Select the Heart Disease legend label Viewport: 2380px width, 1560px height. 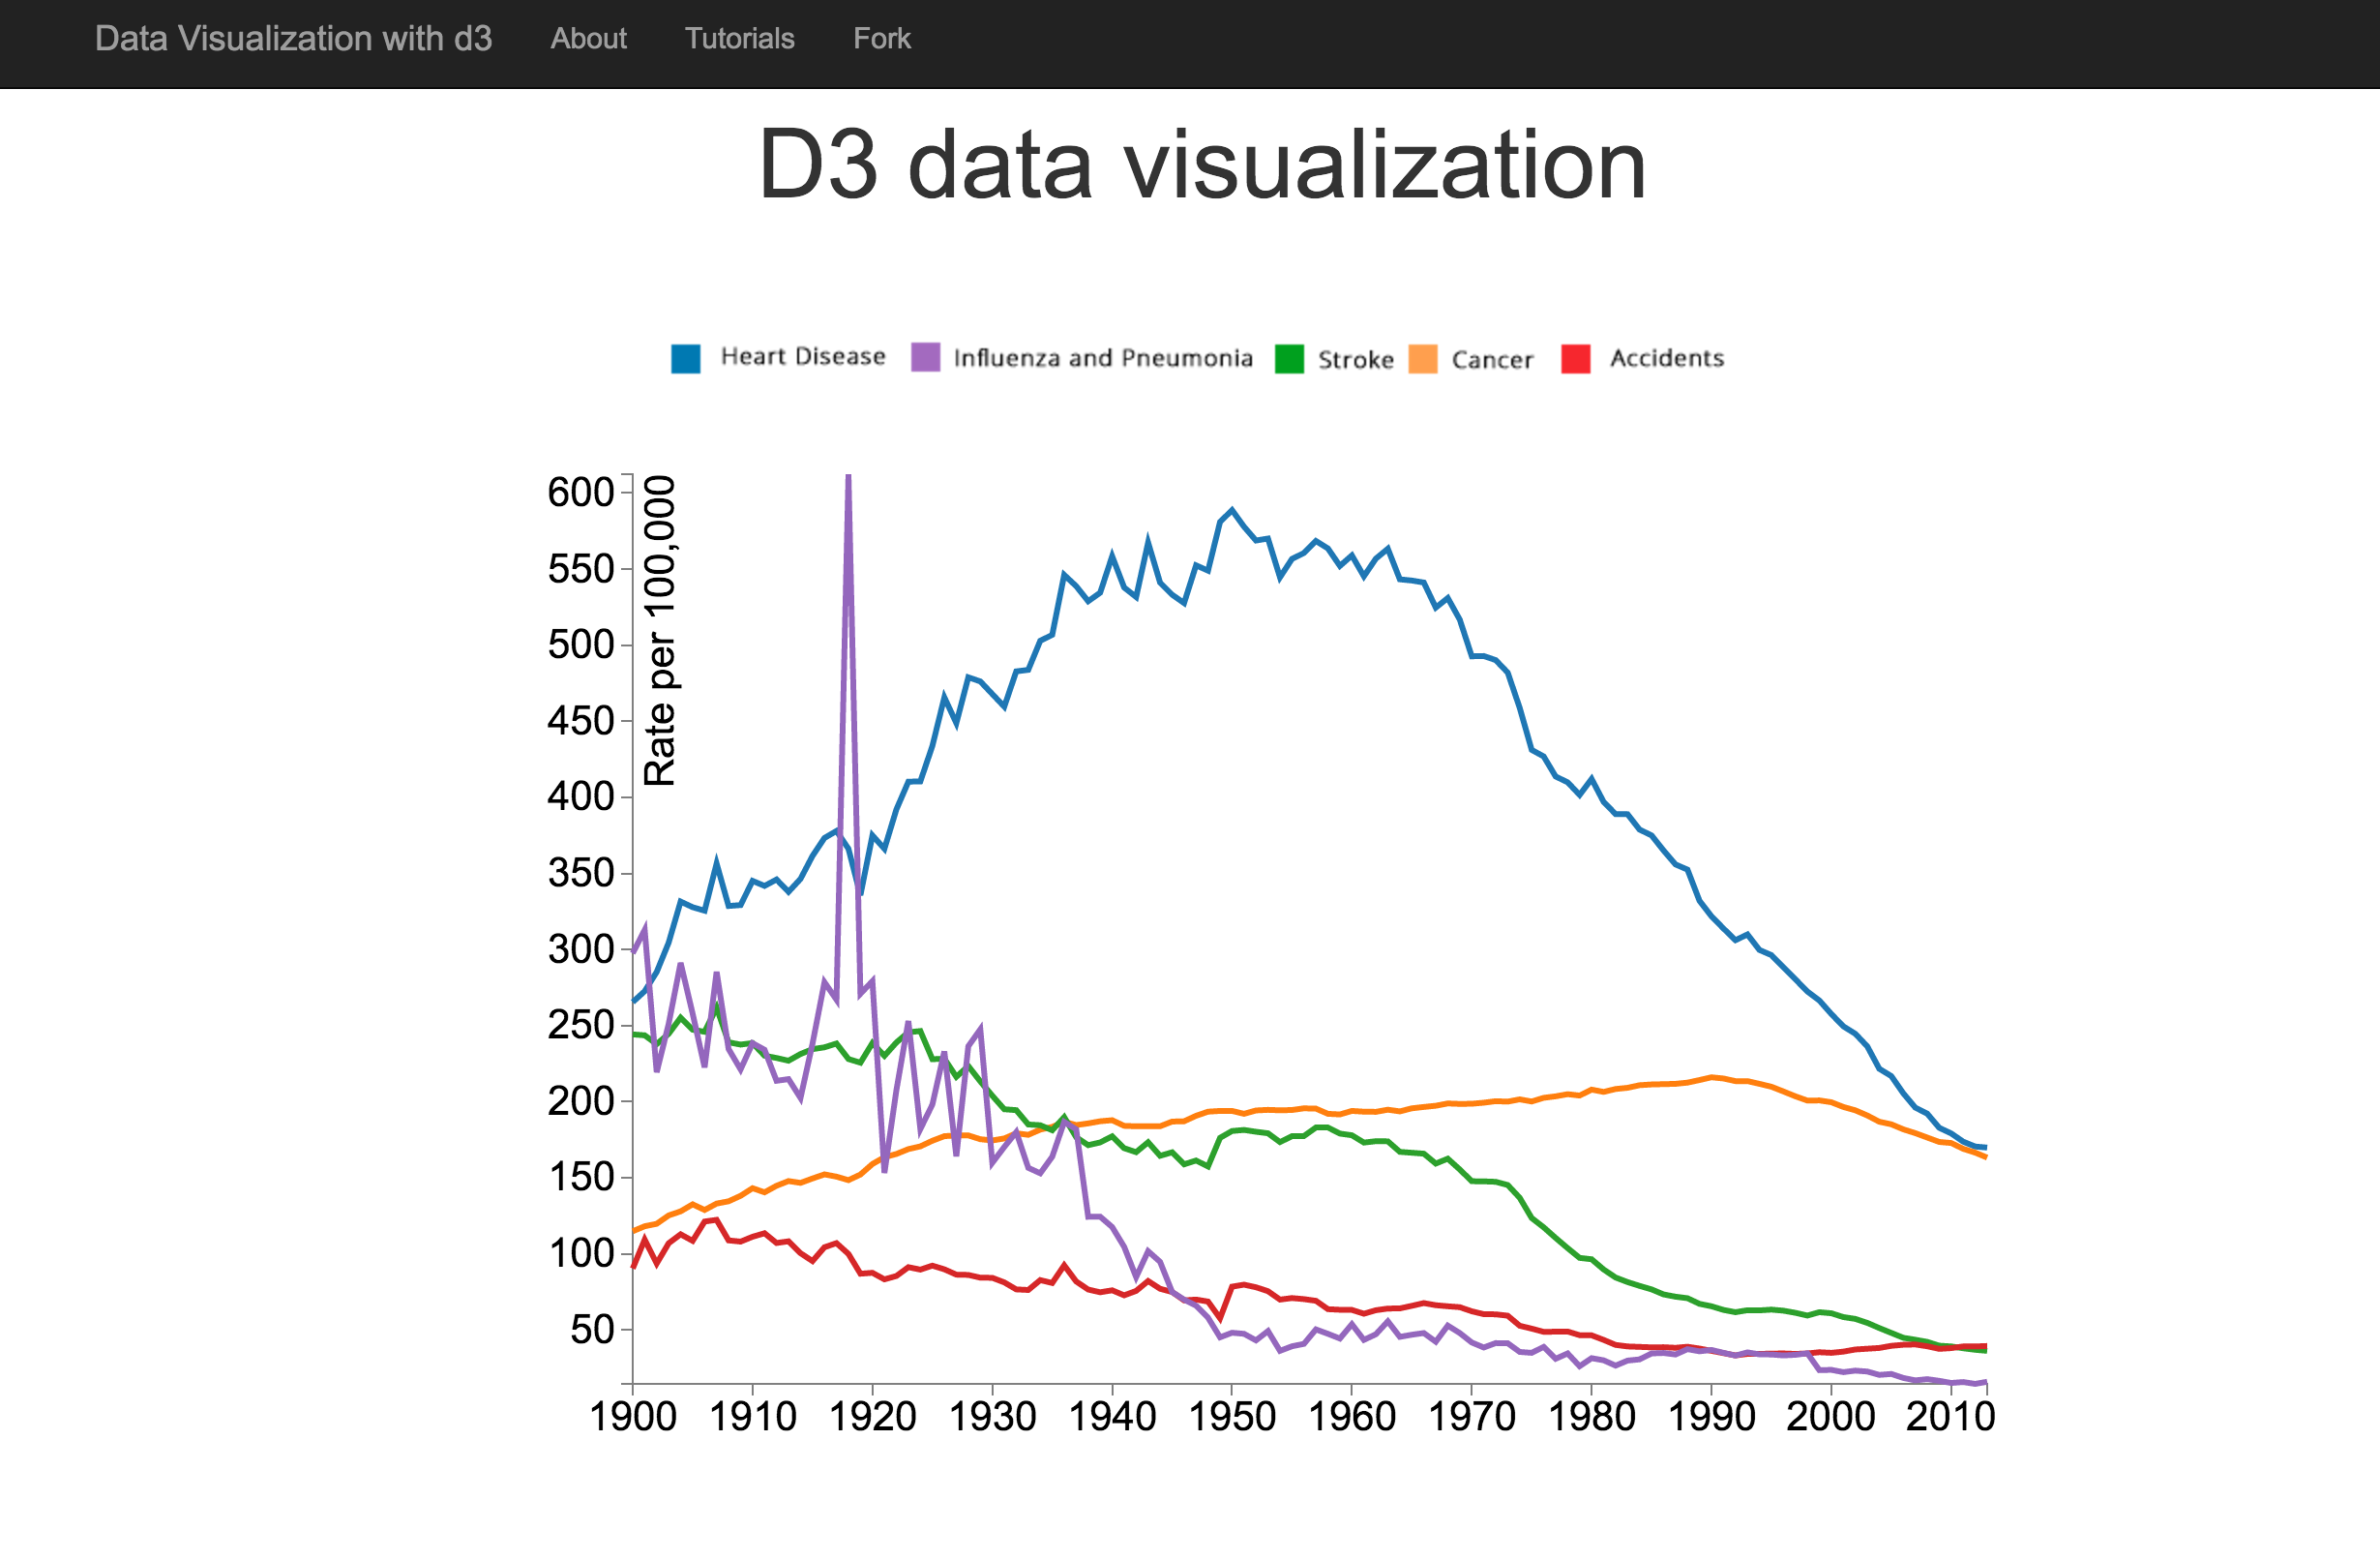[x=803, y=357]
